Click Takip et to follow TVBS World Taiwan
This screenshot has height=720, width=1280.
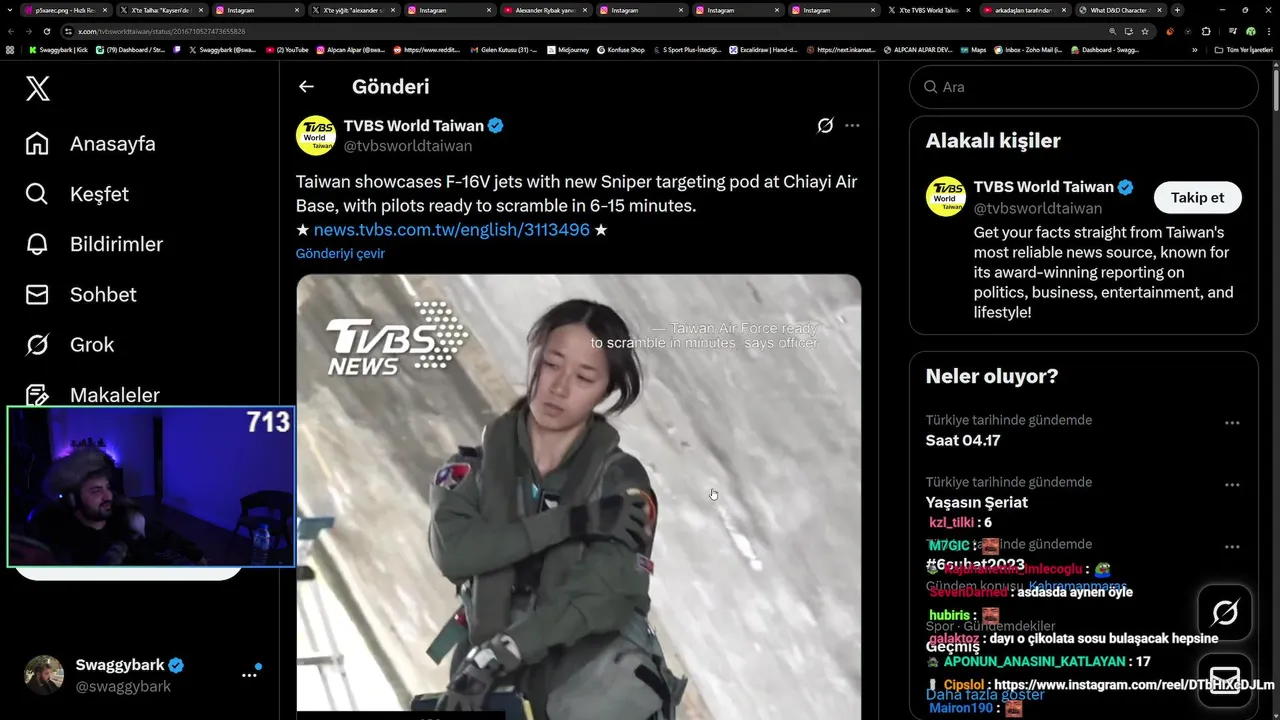coord(1197,197)
